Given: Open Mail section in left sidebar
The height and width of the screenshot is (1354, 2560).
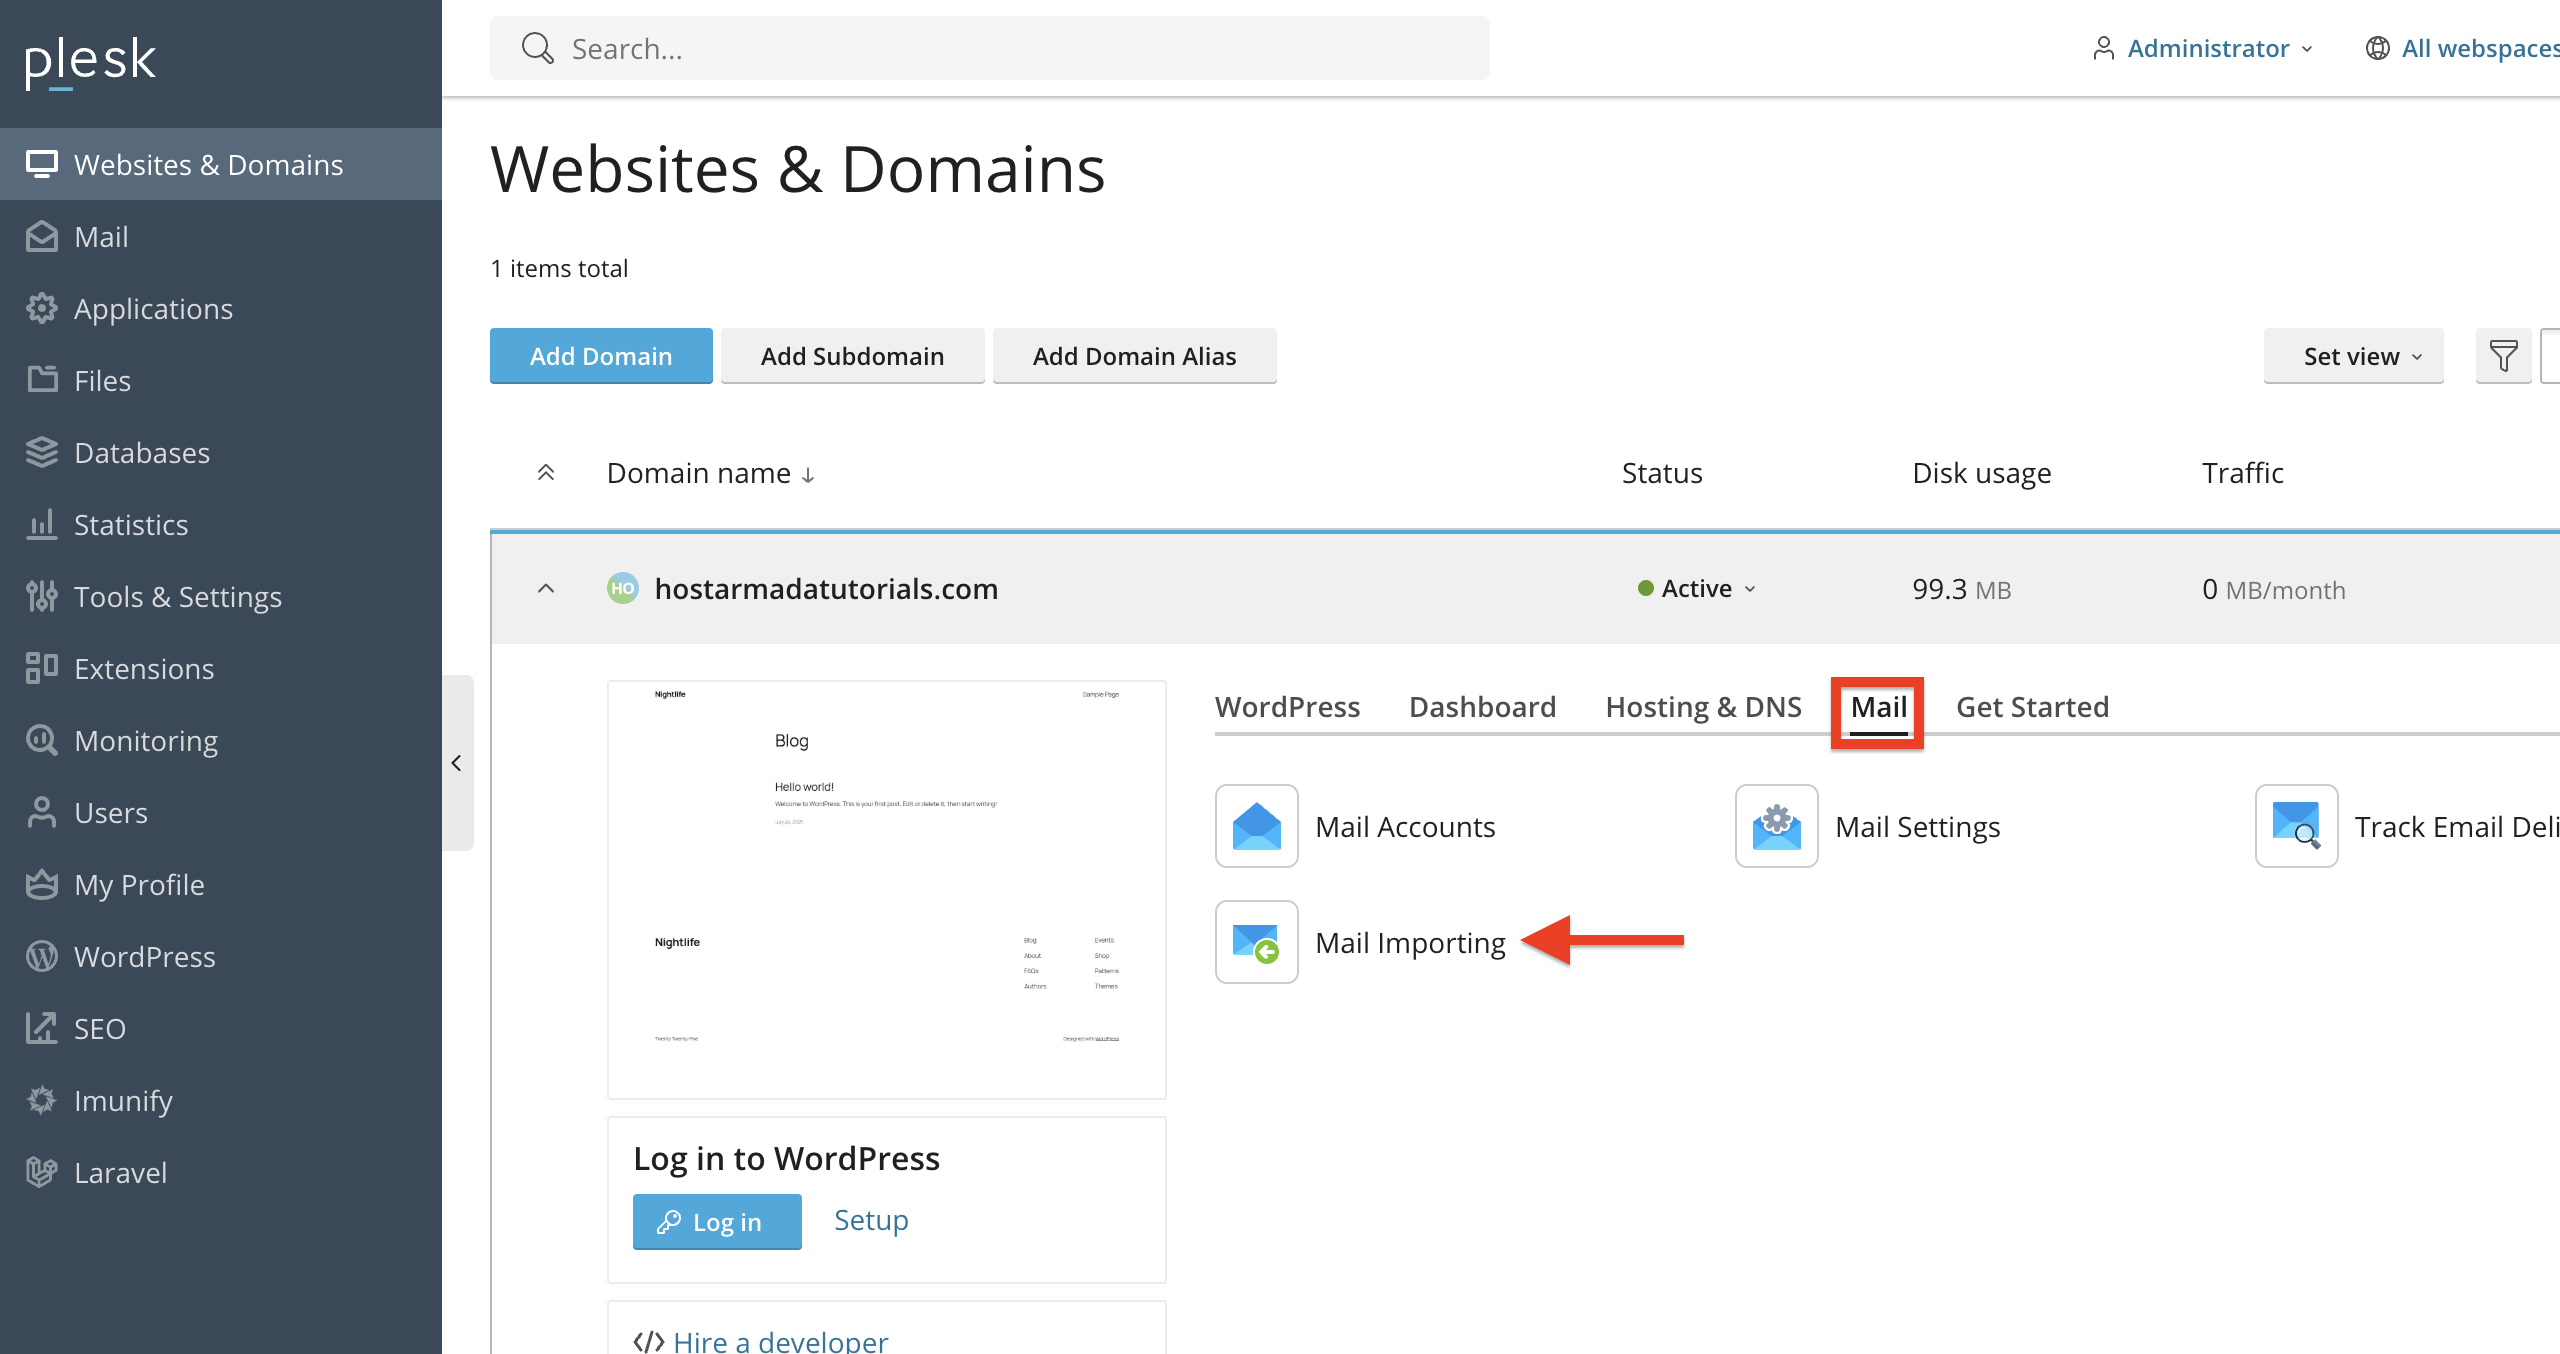Looking at the screenshot, I should [x=220, y=236].
